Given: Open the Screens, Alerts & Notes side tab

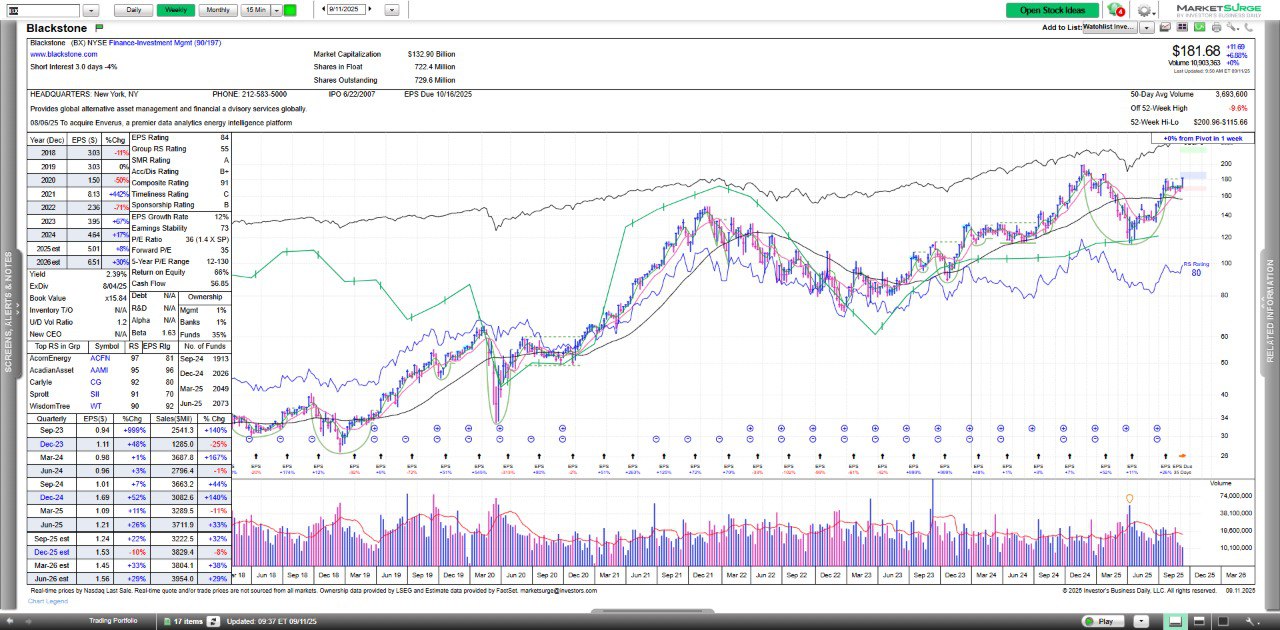Looking at the screenshot, I should click(x=8, y=310).
